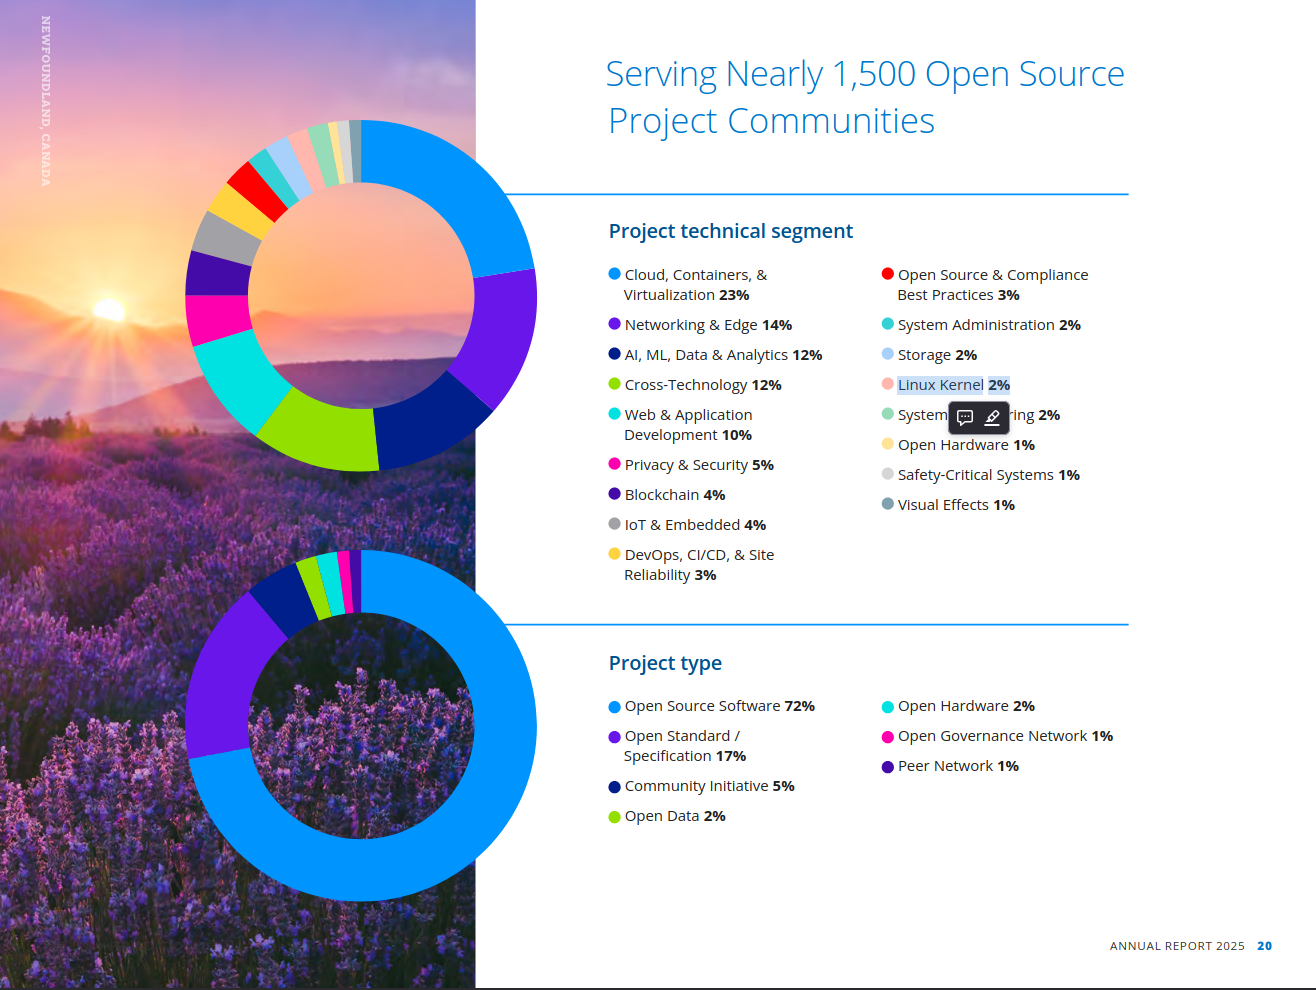Click the gray IoT & Embedded legend dot
The image size is (1316, 990).
pos(614,524)
